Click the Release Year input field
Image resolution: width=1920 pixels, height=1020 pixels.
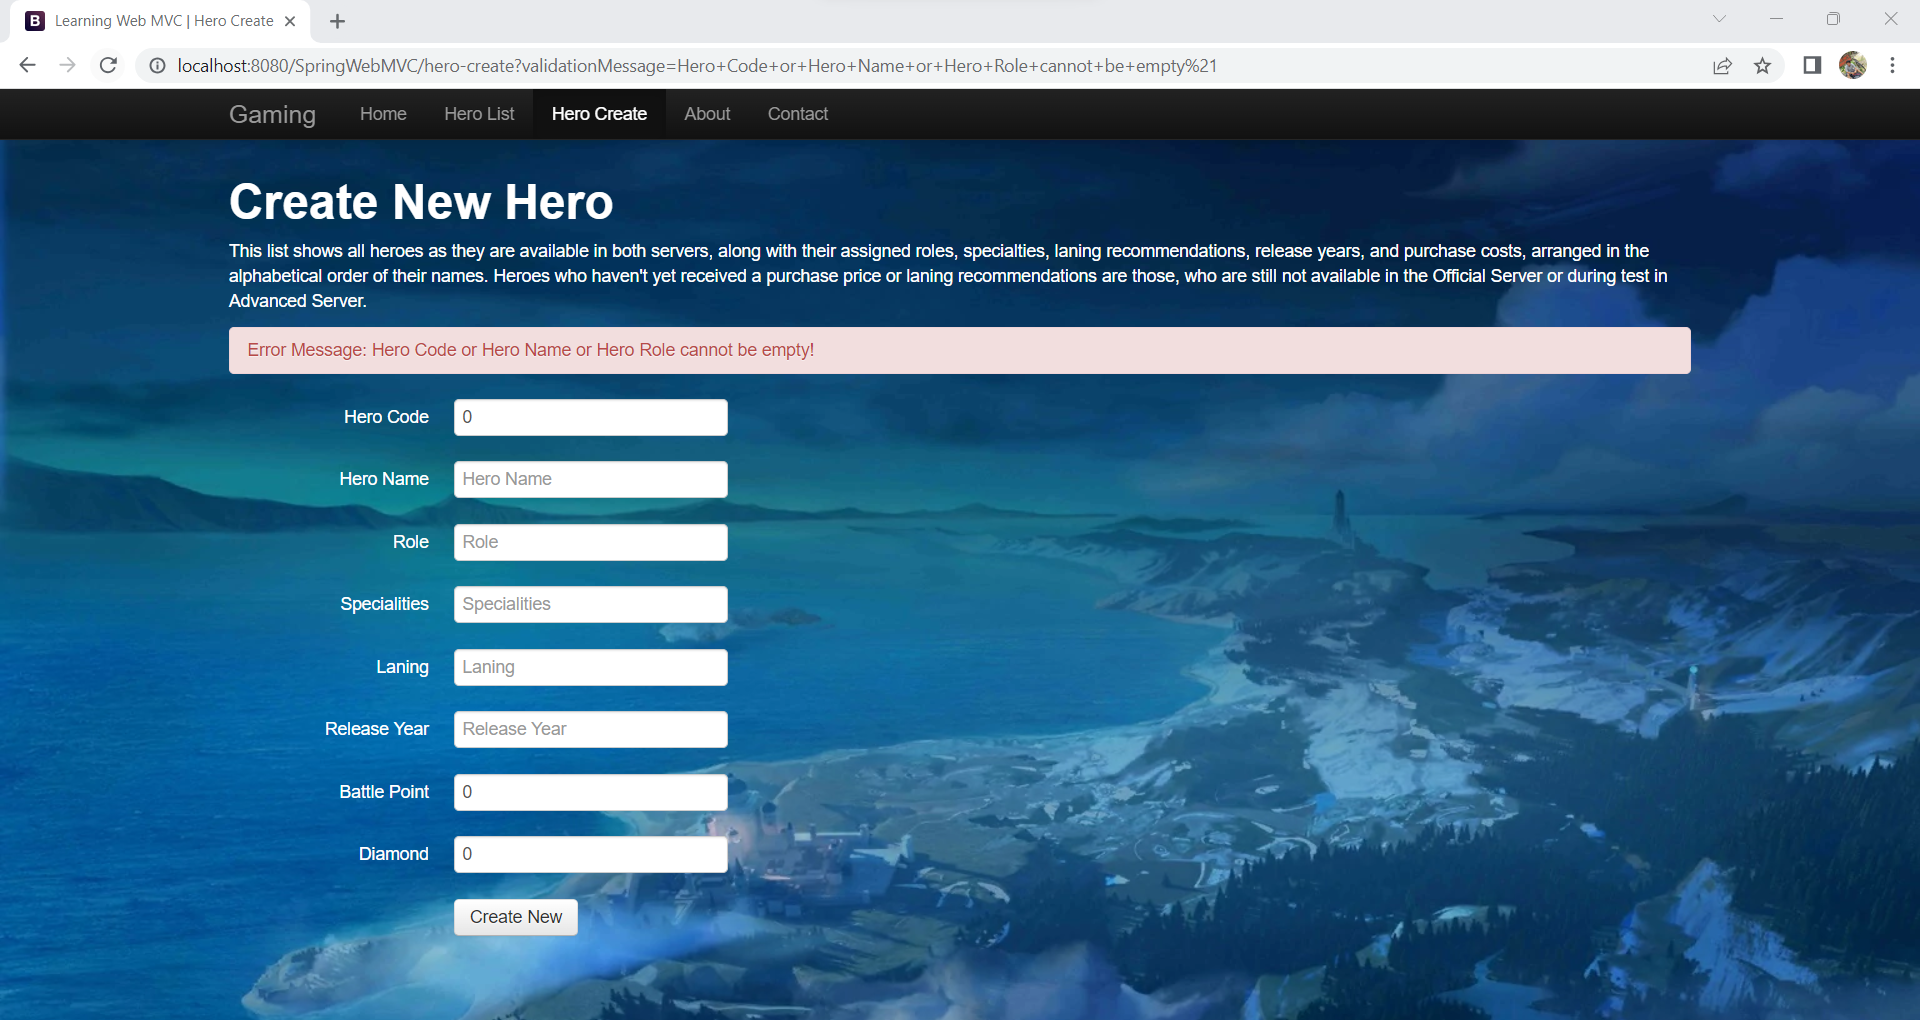coord(591,729)
